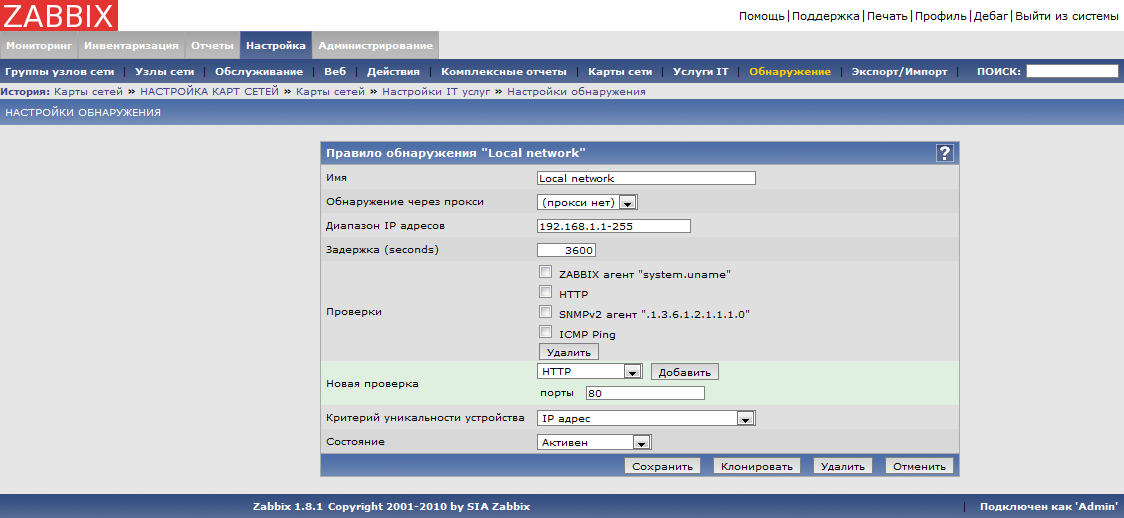Click the bottom Удалить rule button

click(842, 466)
